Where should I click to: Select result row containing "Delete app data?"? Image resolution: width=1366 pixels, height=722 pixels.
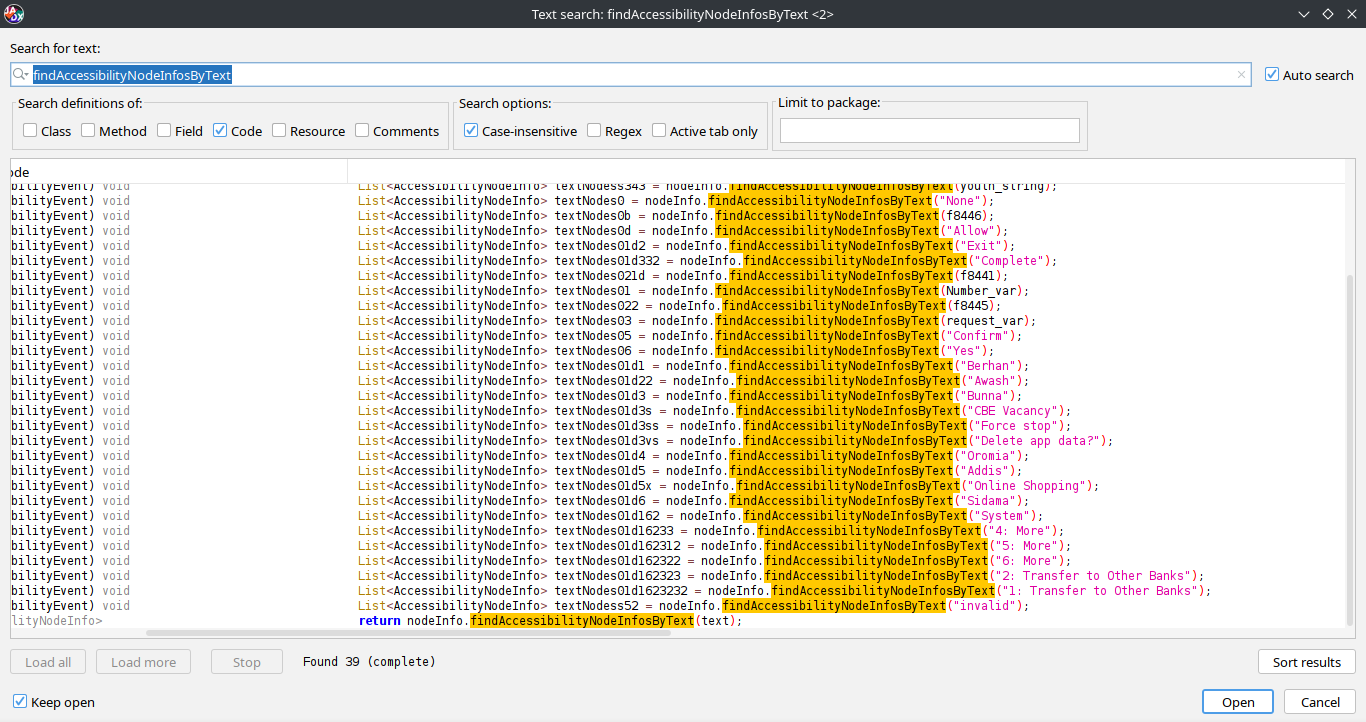(x=678, y=440)
